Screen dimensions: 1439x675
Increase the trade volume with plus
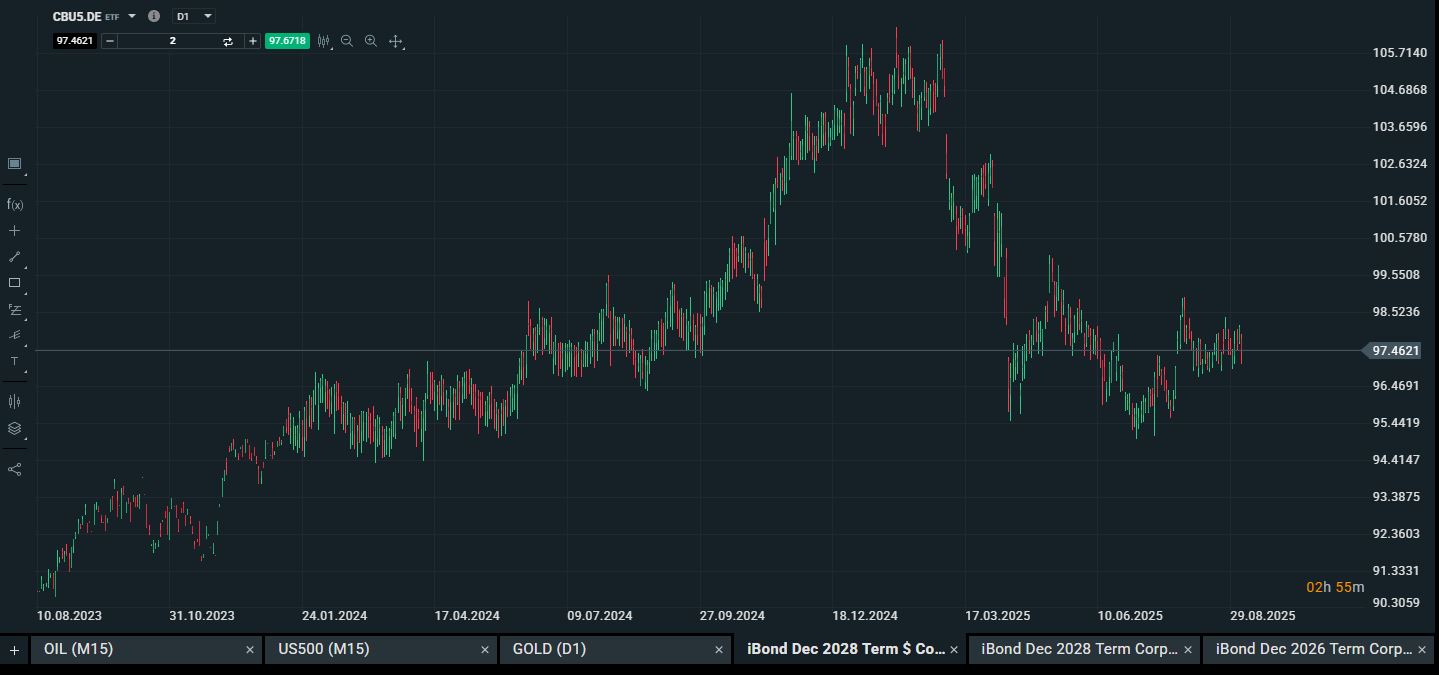coord(253,41)
